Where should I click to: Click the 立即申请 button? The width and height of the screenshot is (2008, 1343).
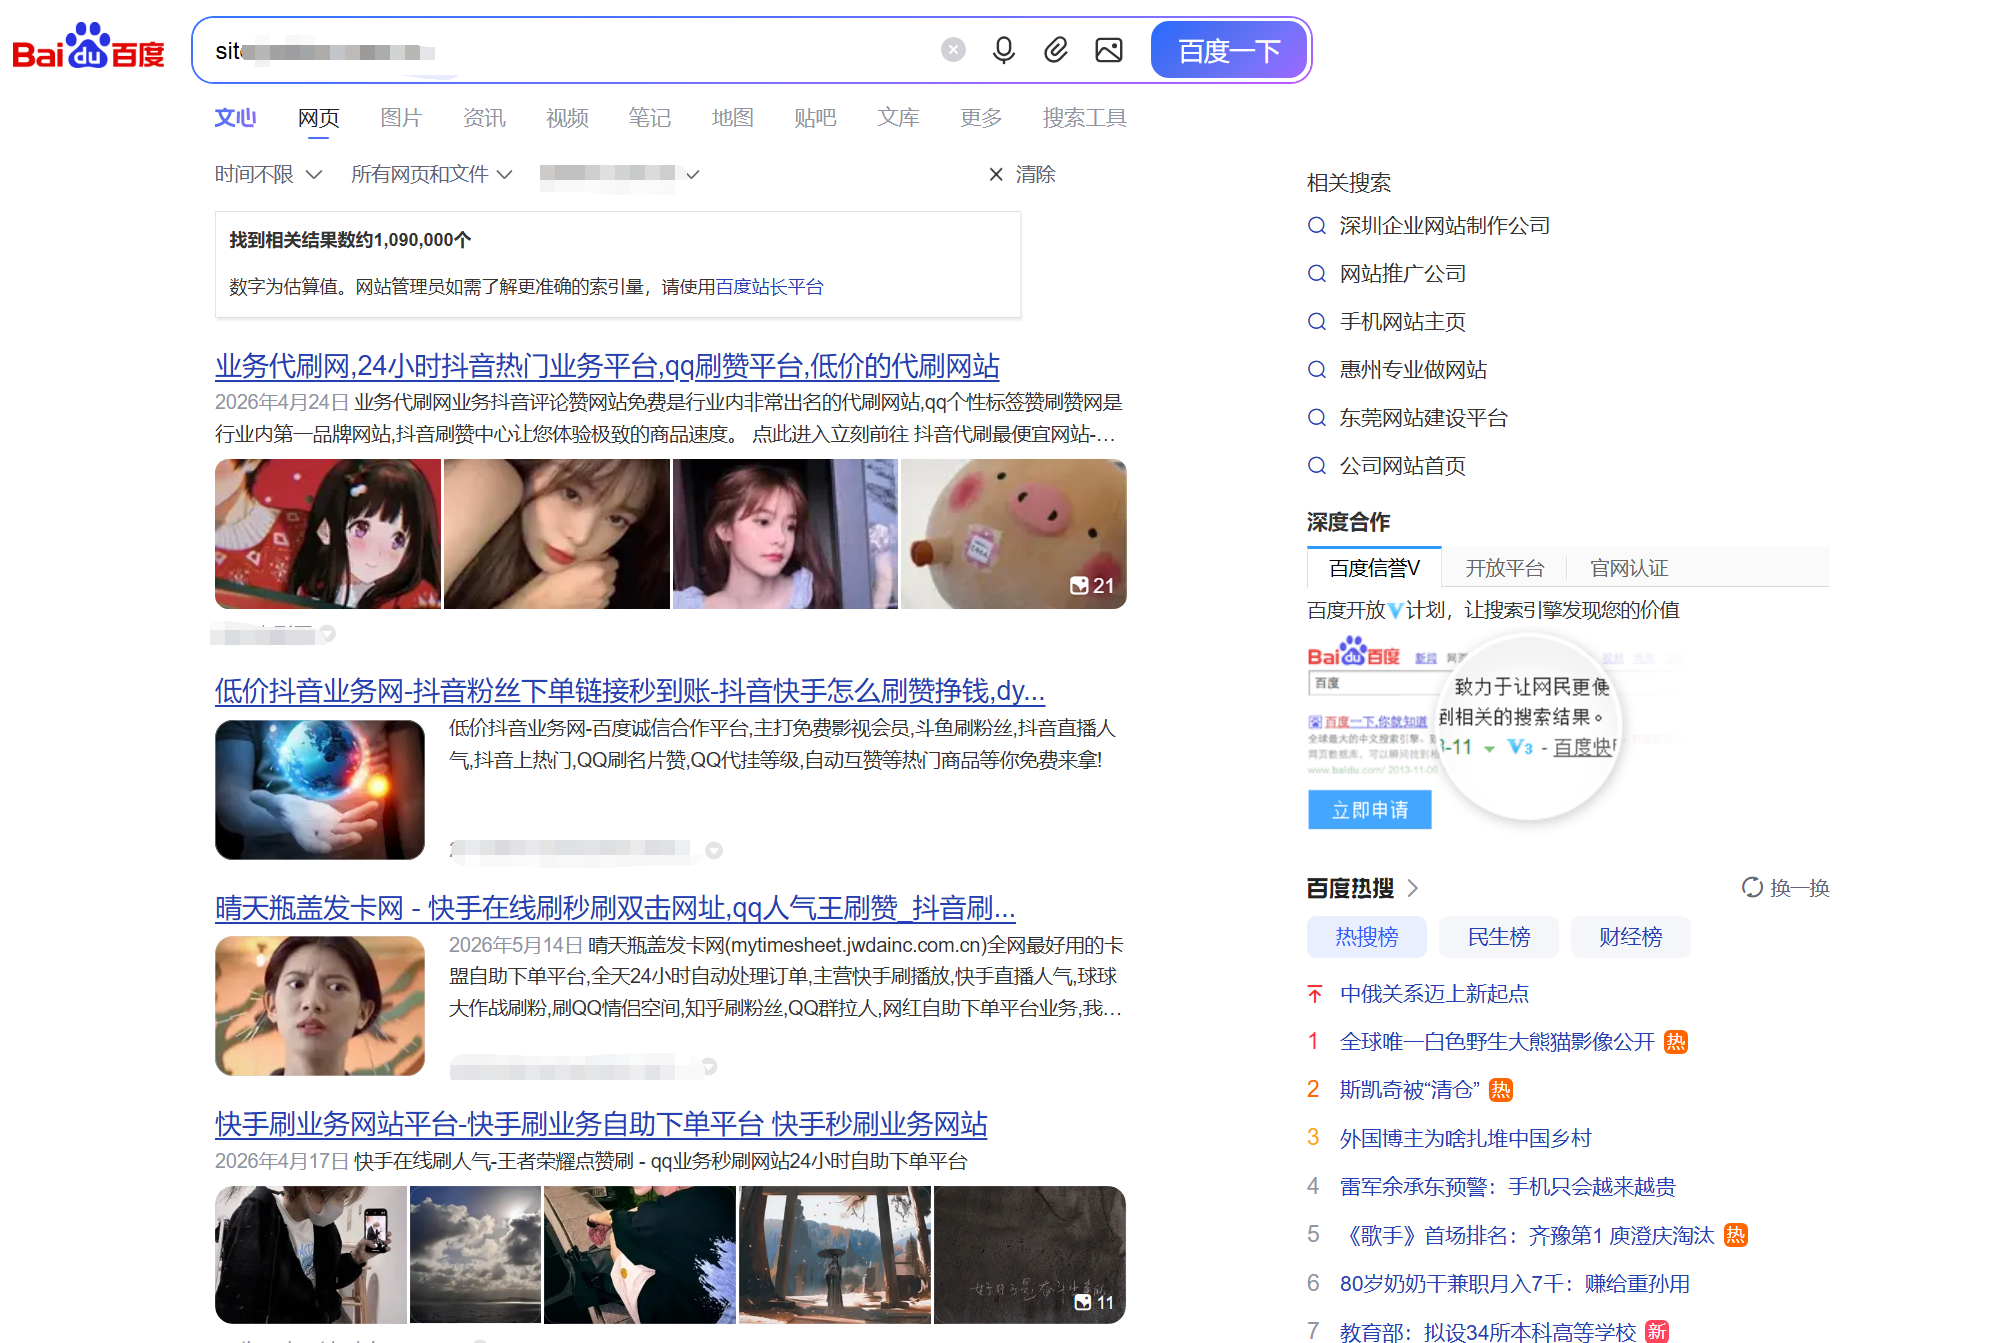pyautogui.click(x=1369, y=810)
